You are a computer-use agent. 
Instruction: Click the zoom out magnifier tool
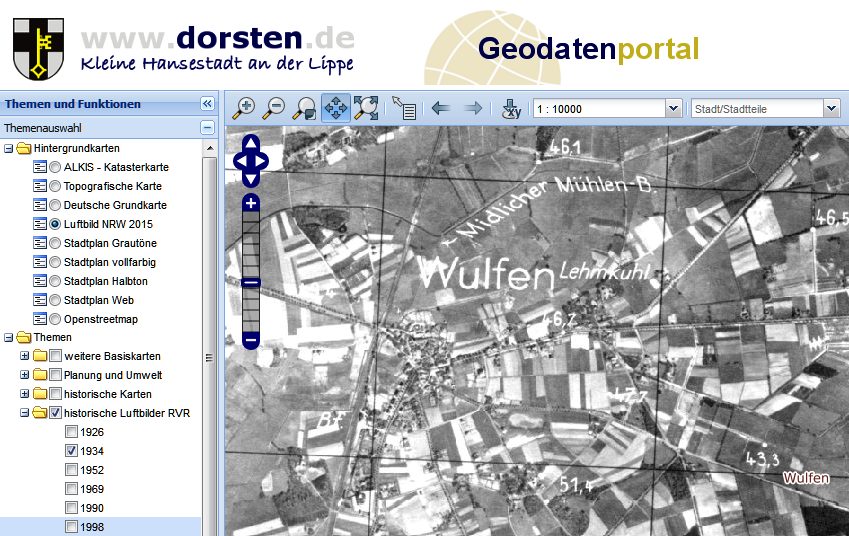pos(274,108)
